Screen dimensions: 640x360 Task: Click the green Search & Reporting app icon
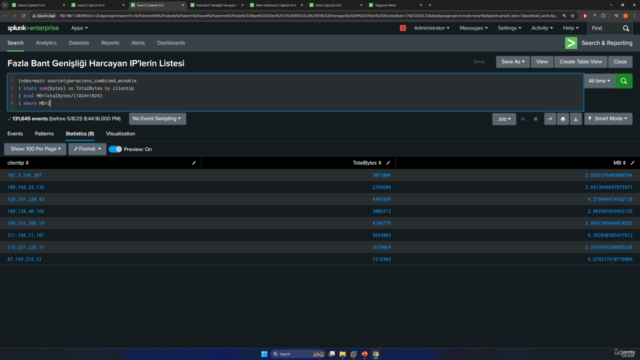[571, 43]
